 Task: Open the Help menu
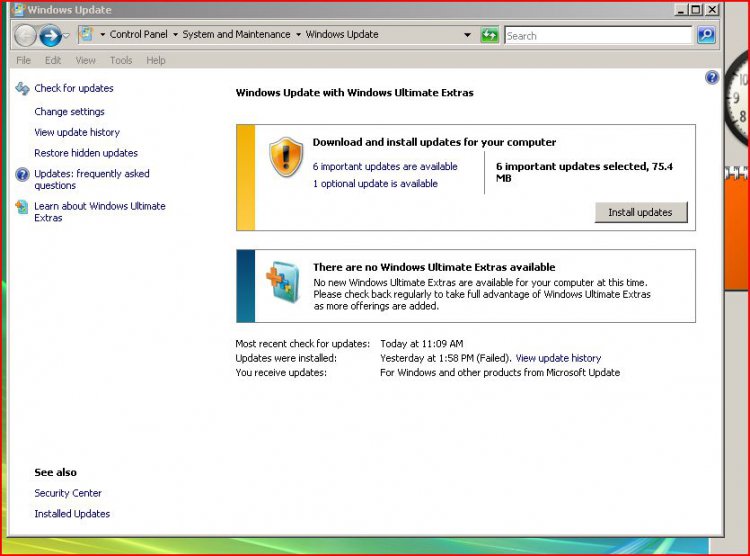(x=156, y=60)
